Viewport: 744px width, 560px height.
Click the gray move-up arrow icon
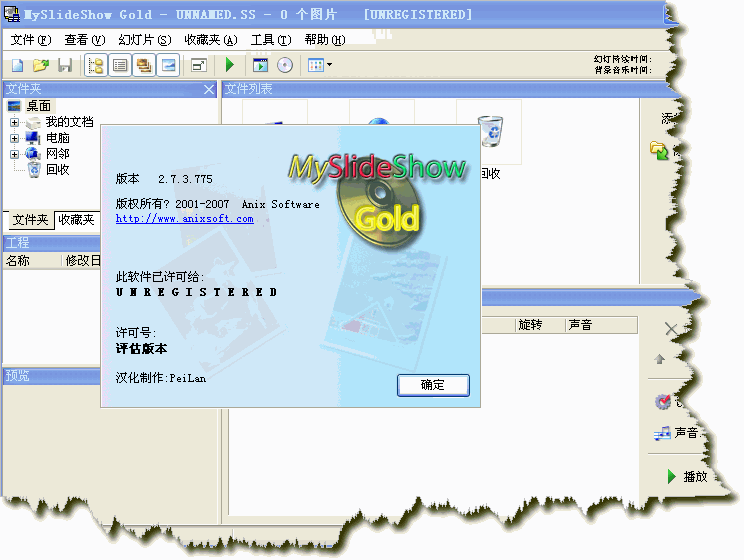click(x=660, y=359)
